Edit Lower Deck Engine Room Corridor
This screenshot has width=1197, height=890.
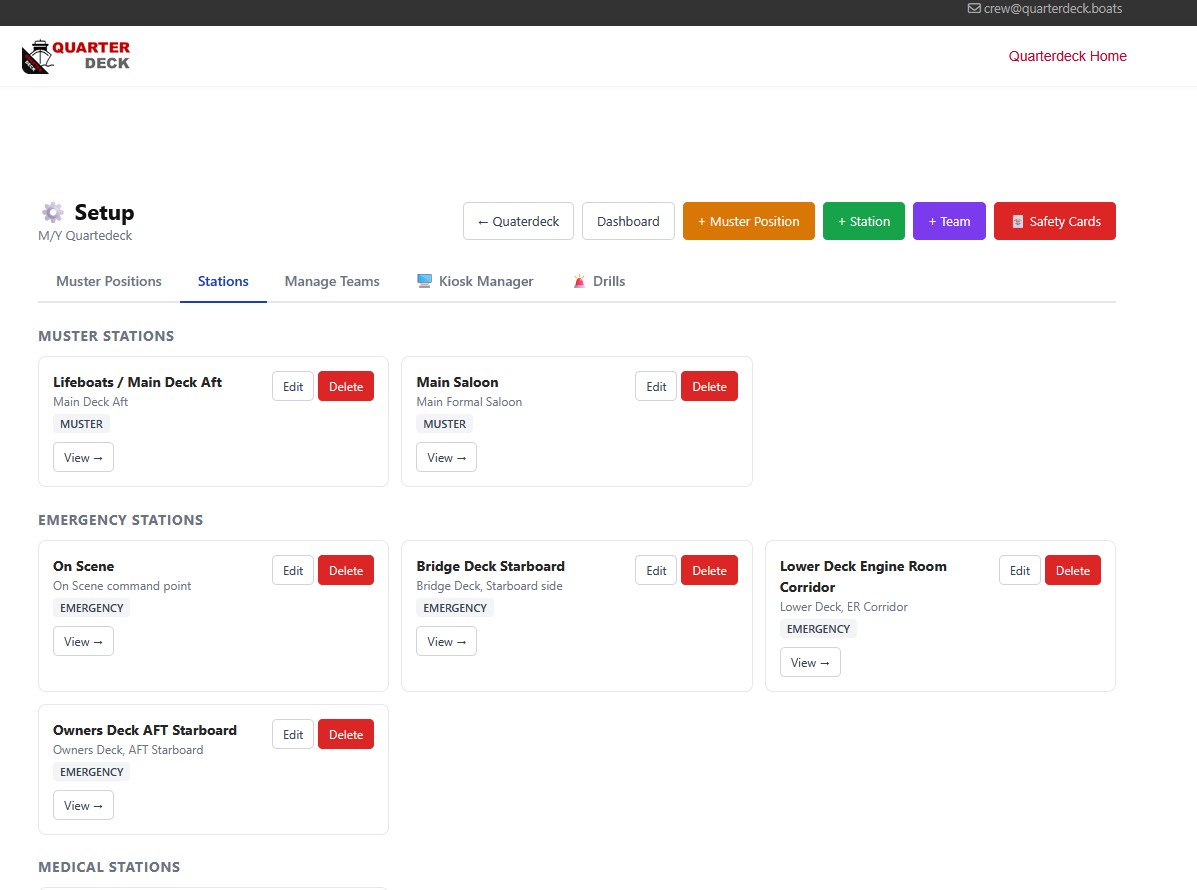pyautogui.click(x=1019, y=570)
